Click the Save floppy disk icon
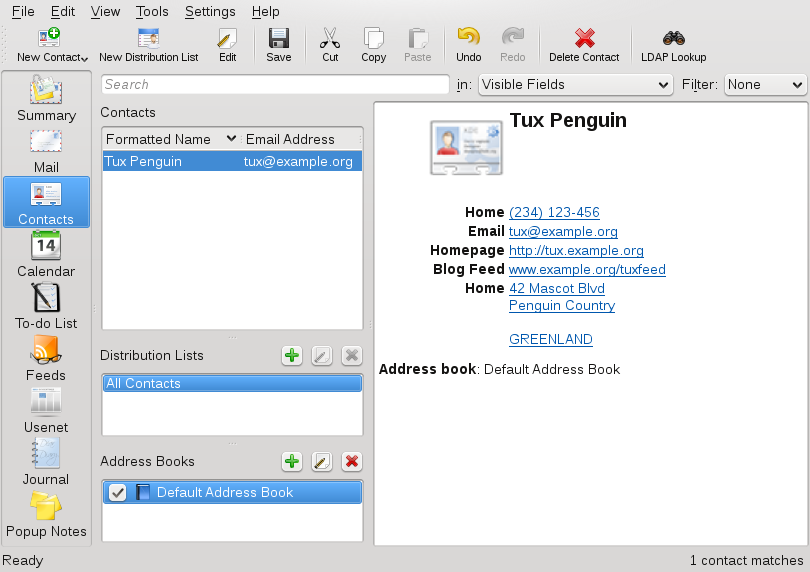This screenshot has width=810, height=572. [x=279, y=39]
